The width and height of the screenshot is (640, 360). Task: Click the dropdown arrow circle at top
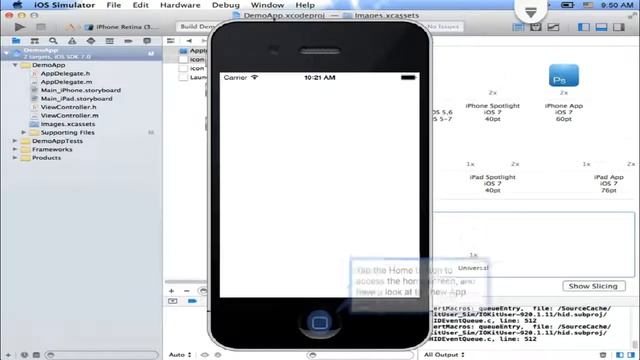[x=531, y=13]
